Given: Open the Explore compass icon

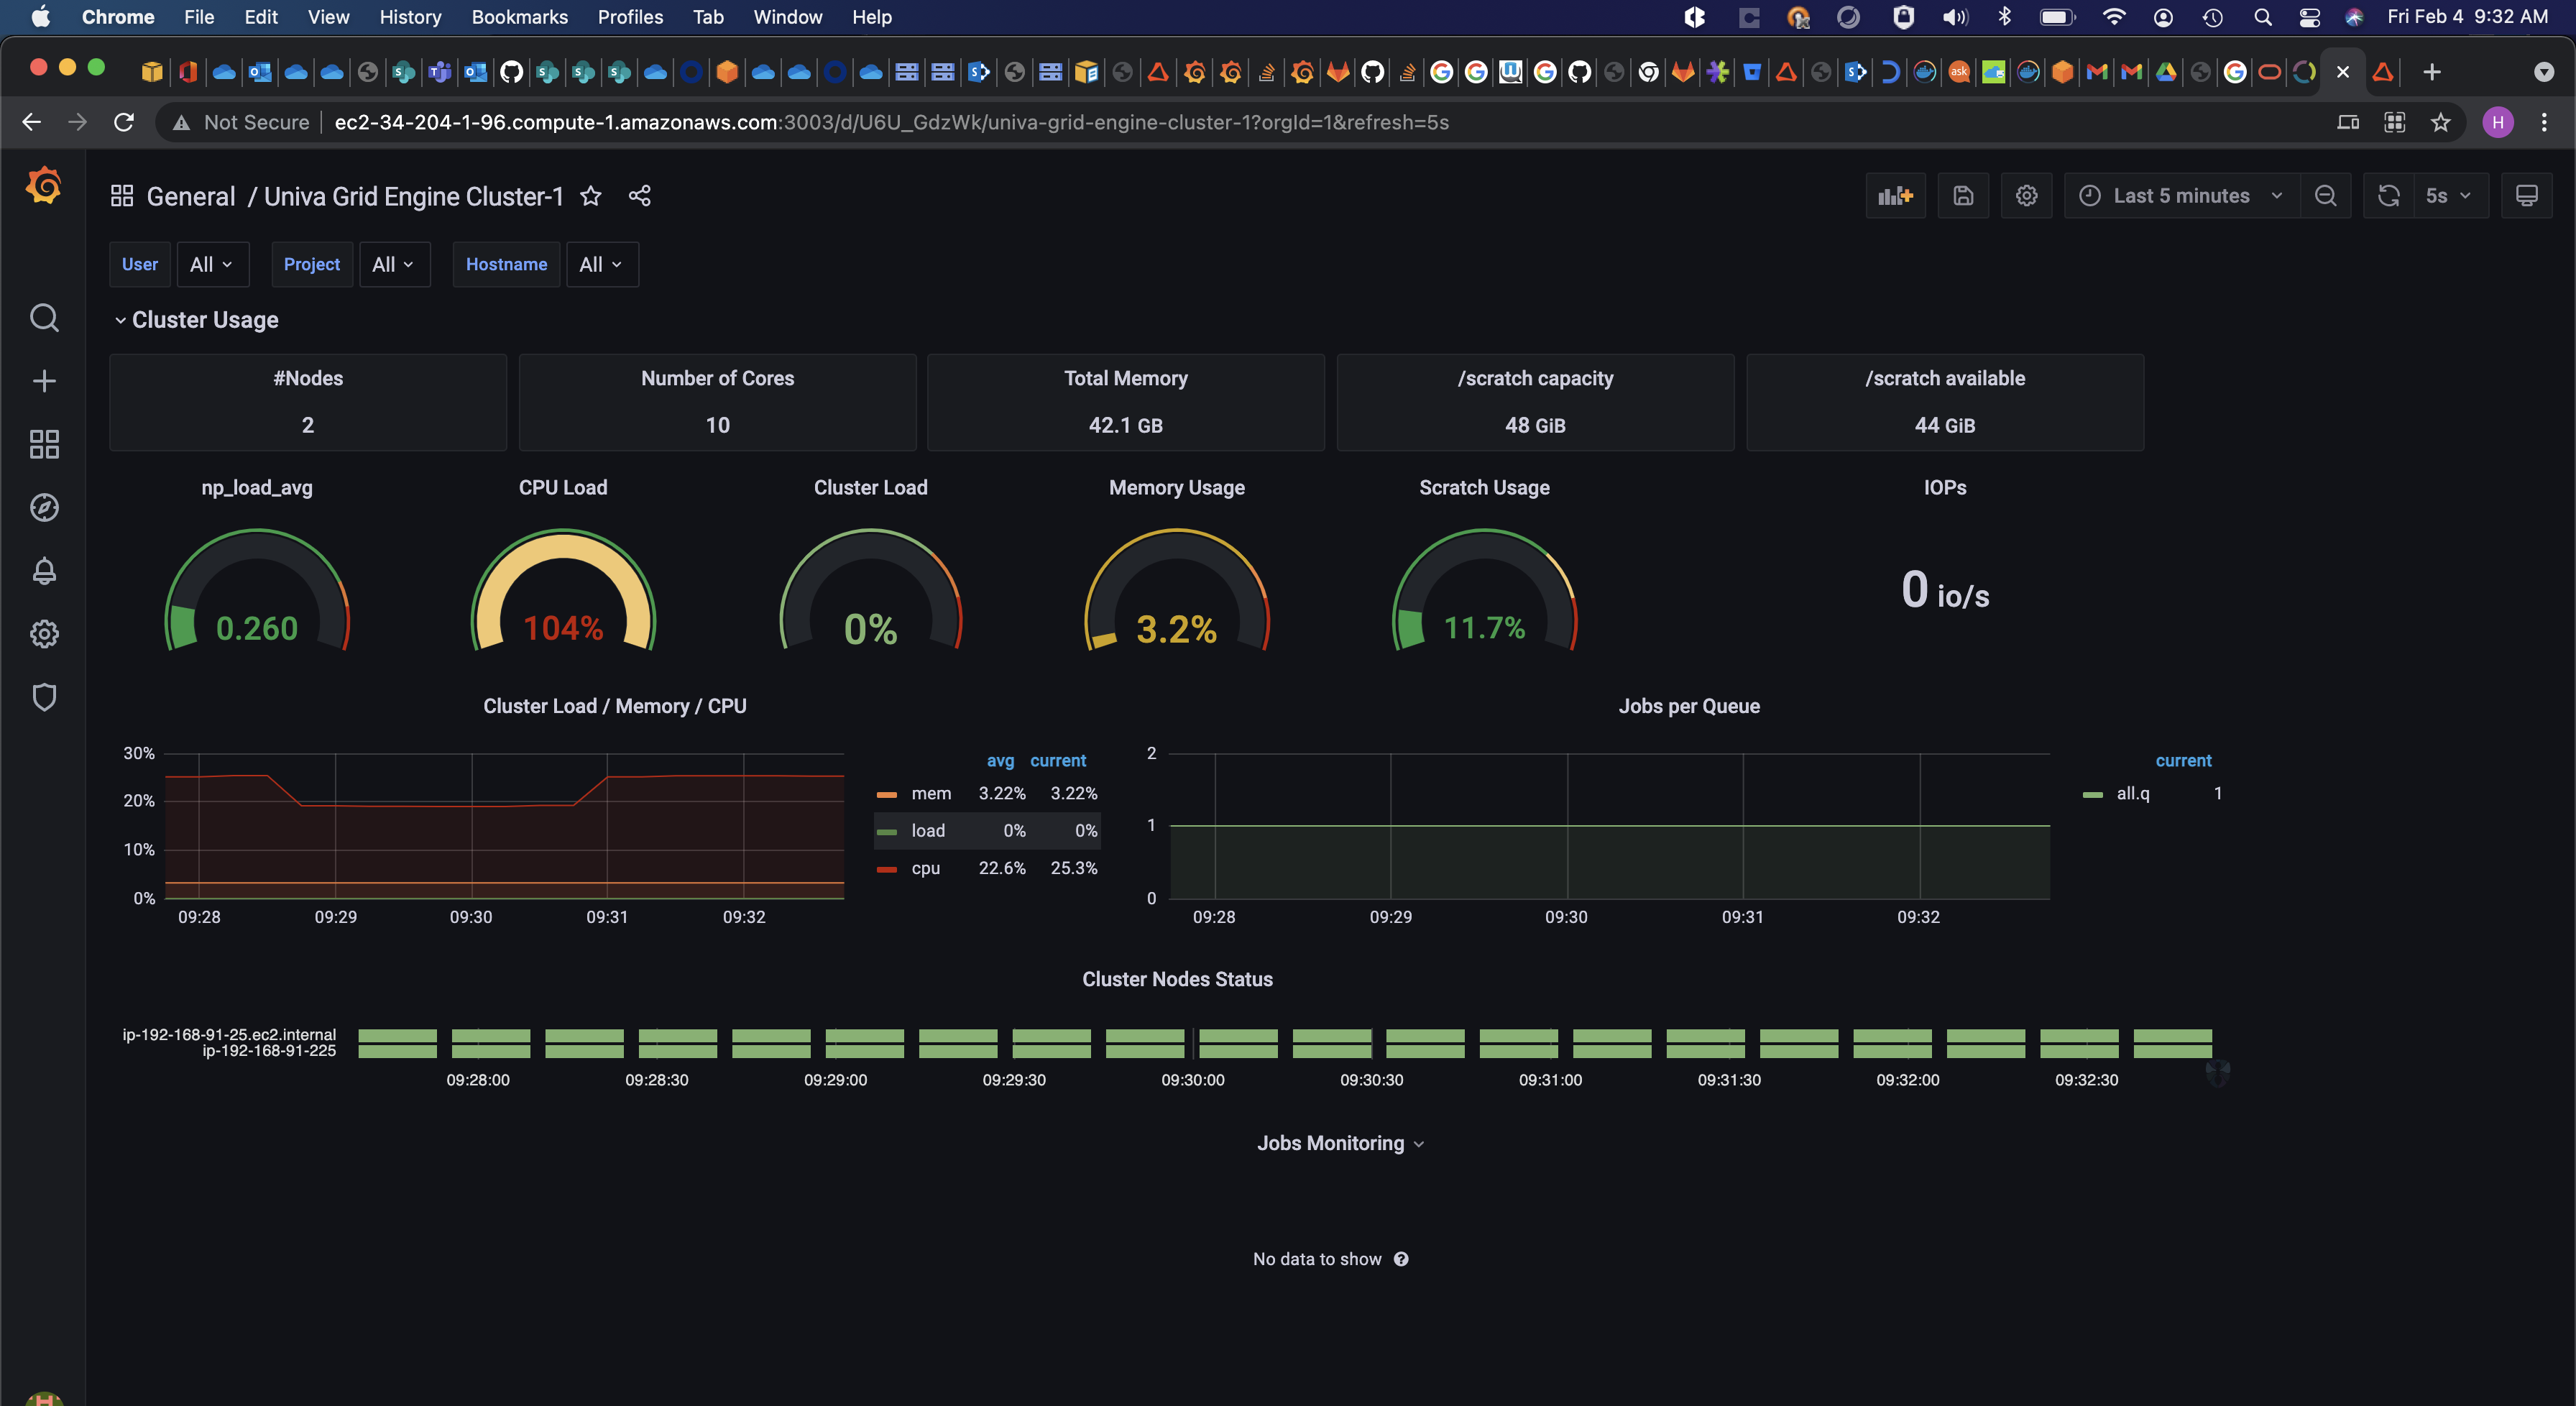Looking at the screenshot, I should pos(44,508).
